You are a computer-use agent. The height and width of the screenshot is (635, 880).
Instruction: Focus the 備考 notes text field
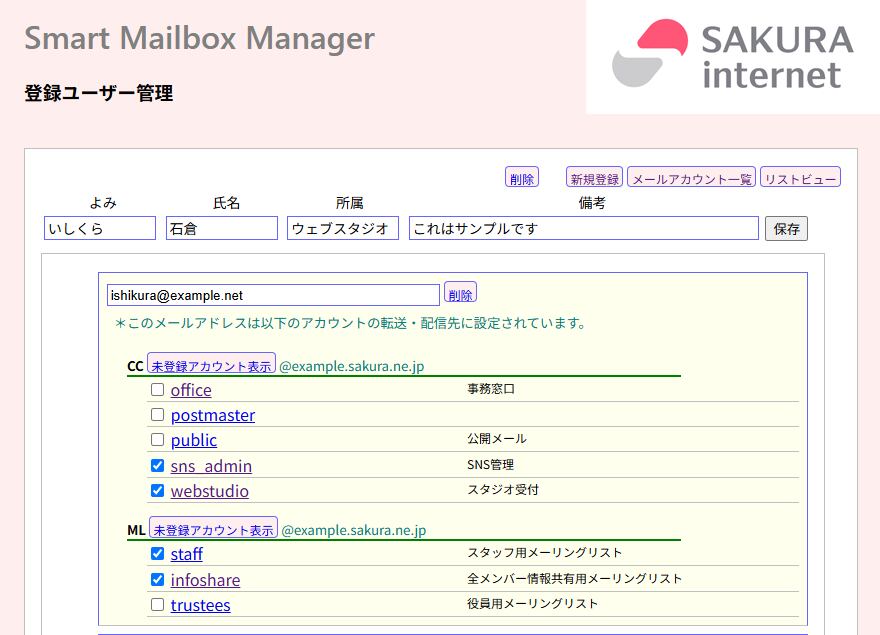(x=583, y=229)
